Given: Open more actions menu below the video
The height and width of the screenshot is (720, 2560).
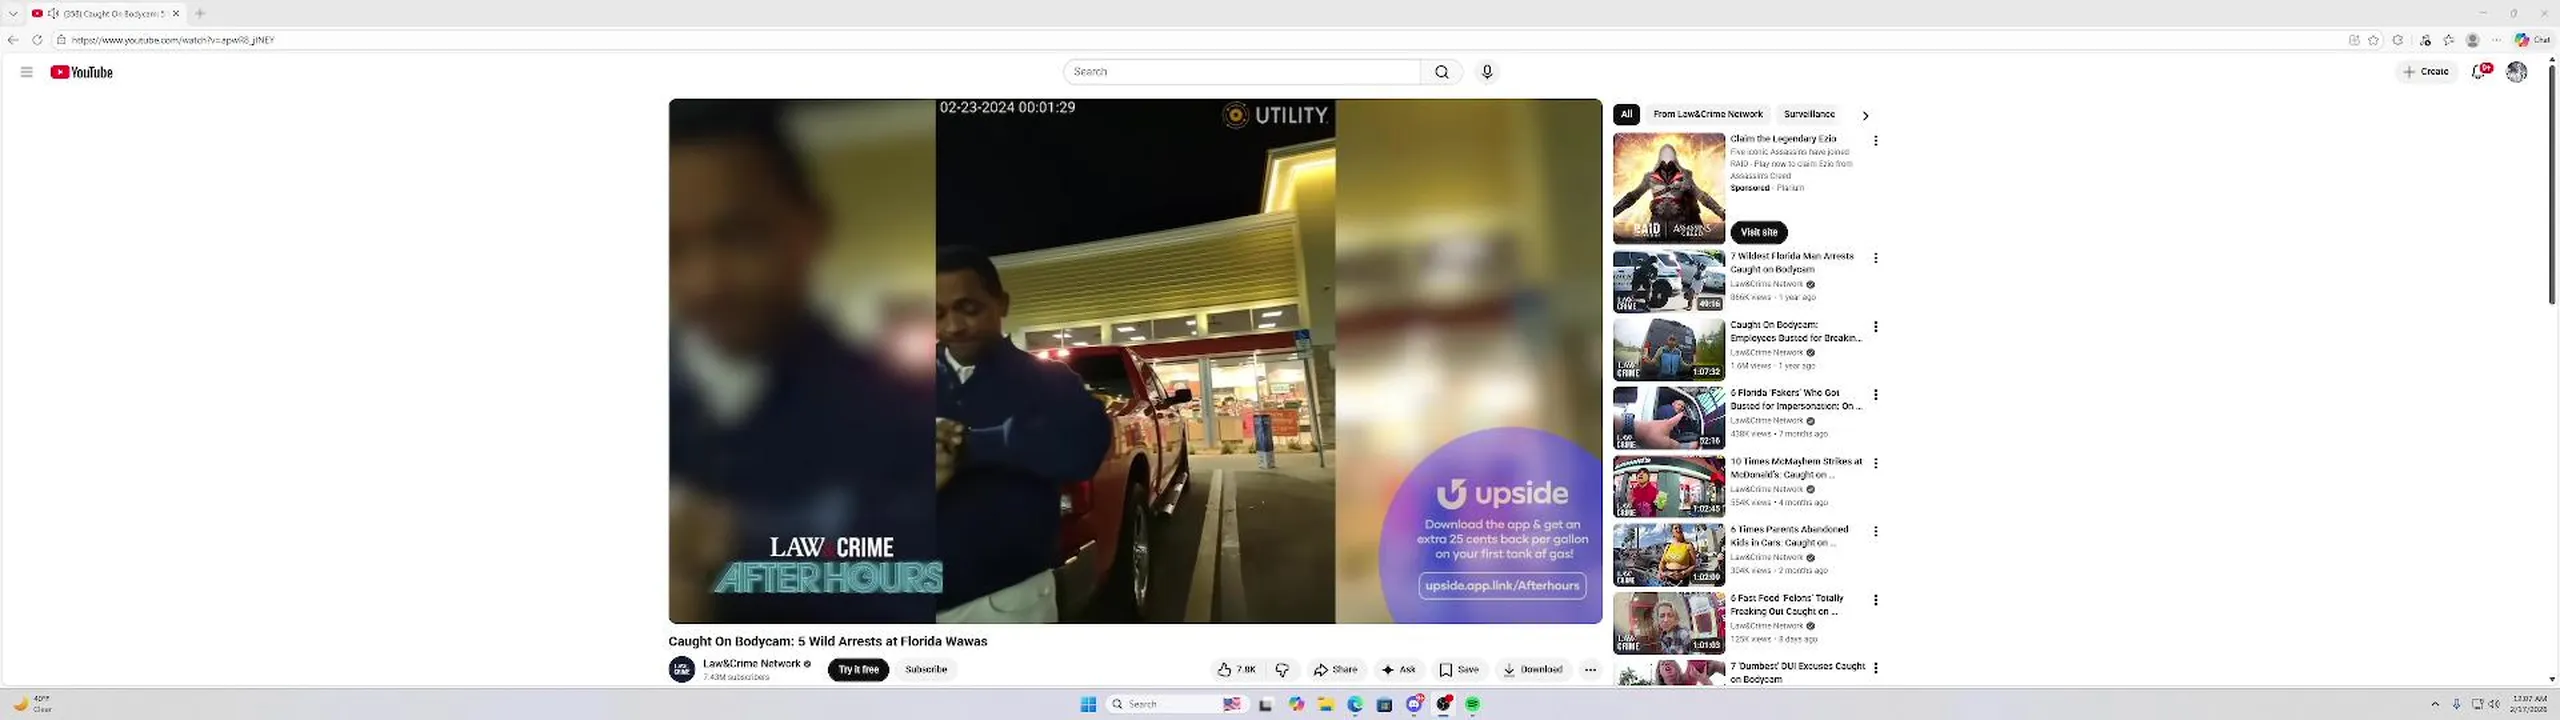Looking at the screenshot, I should click(1590, 670).
